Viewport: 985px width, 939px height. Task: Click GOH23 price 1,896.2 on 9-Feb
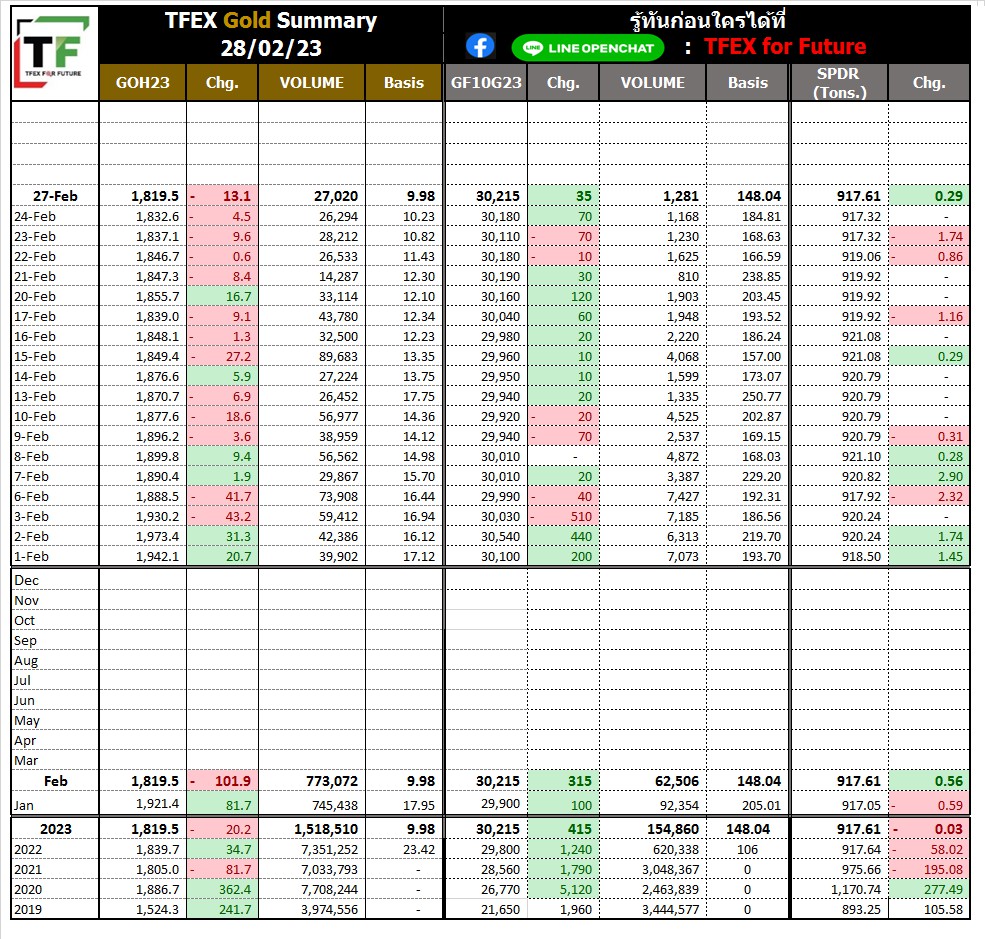[157, 437]
